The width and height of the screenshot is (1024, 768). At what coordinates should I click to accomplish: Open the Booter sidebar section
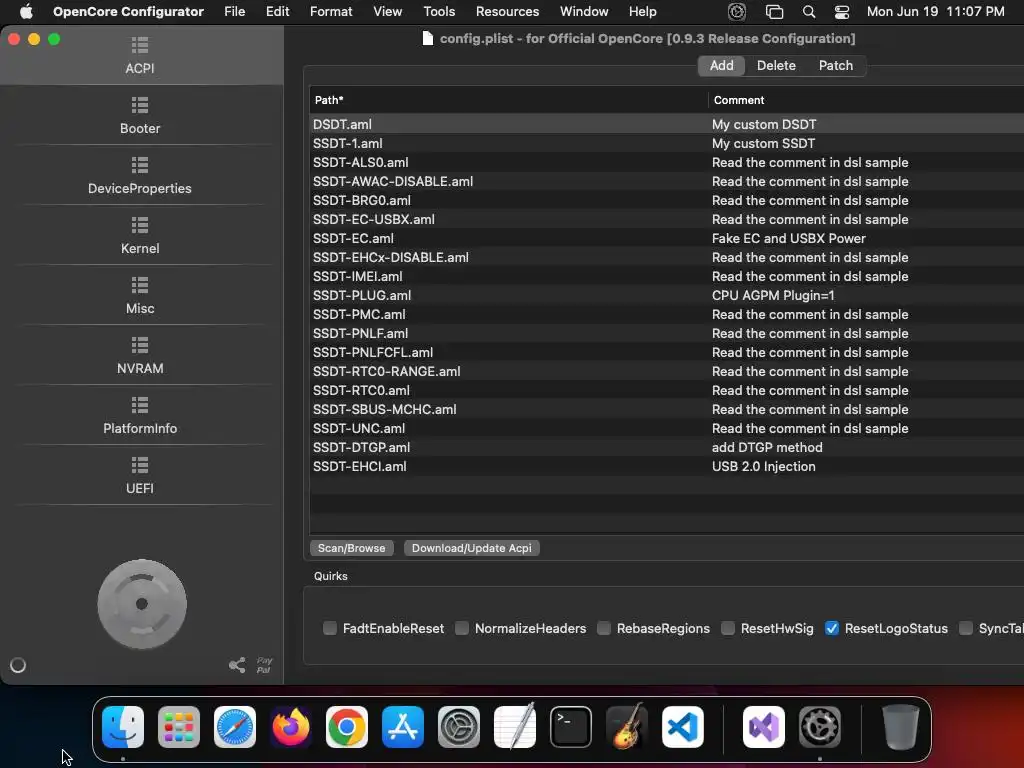point(140,116)
